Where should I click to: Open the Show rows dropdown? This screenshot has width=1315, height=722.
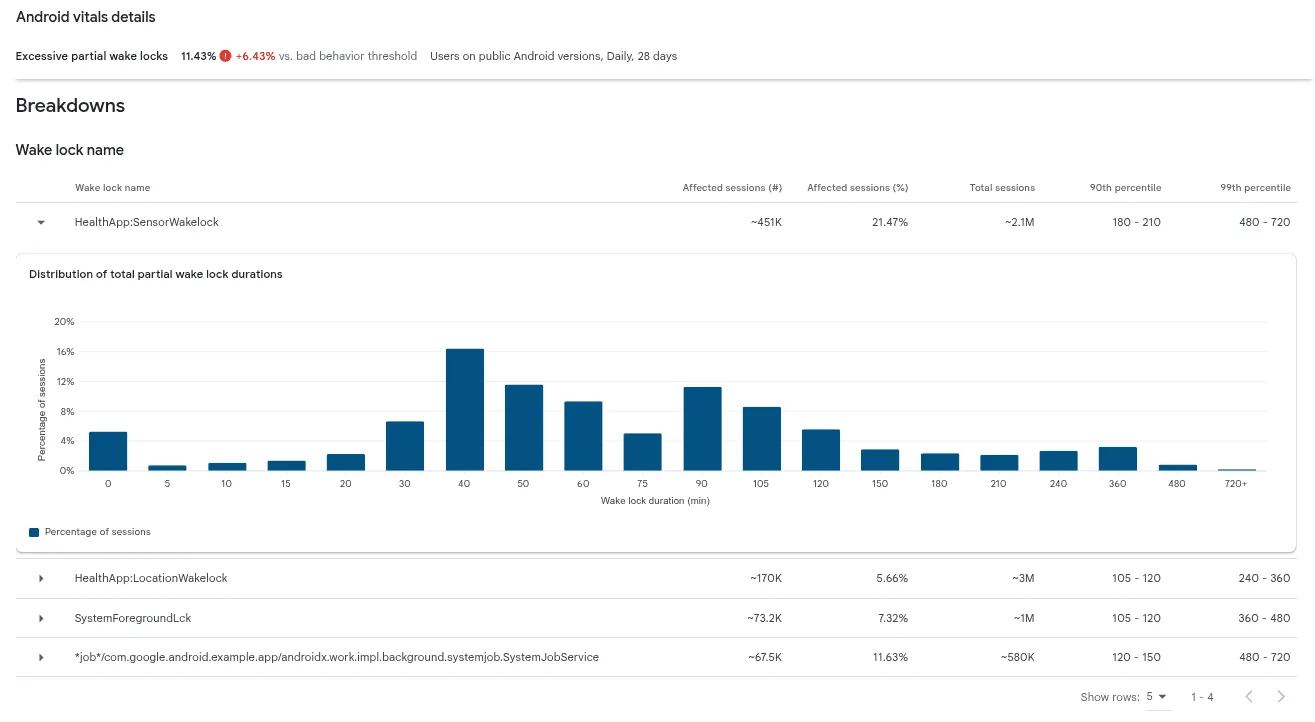click(x=1157, y=697)
